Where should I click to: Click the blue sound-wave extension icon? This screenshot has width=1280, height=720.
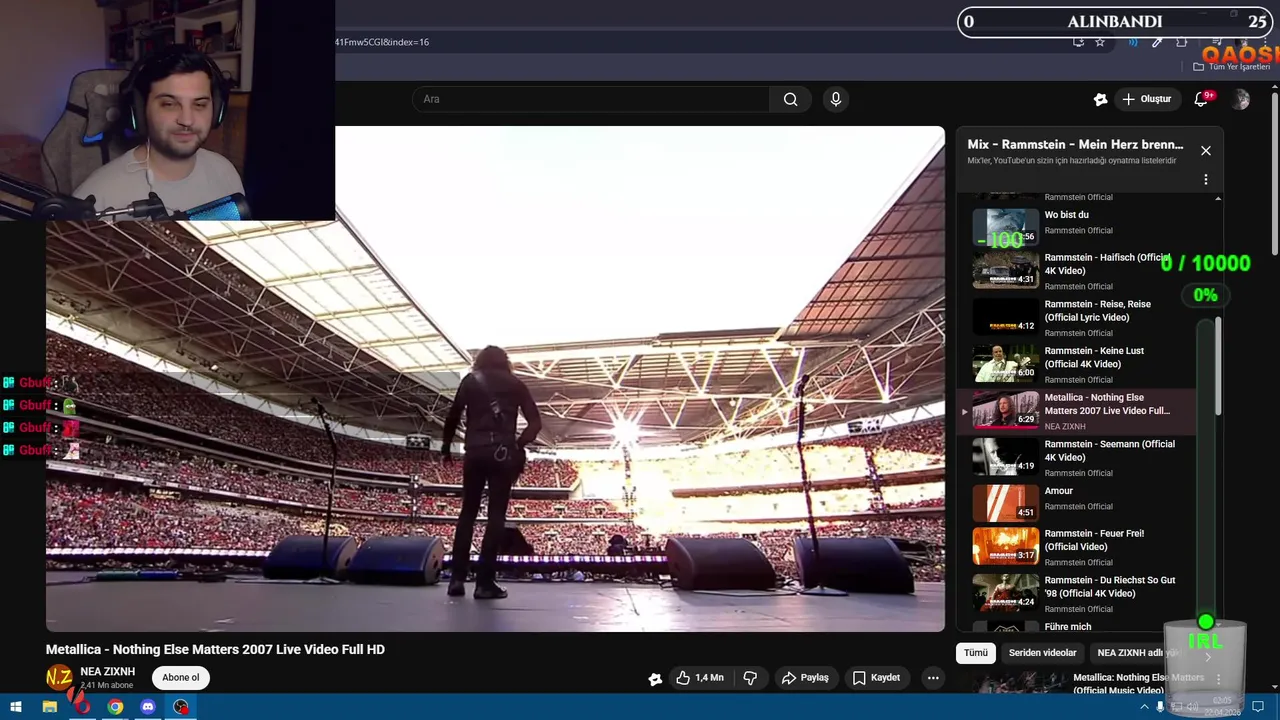tap(1133, 42)
